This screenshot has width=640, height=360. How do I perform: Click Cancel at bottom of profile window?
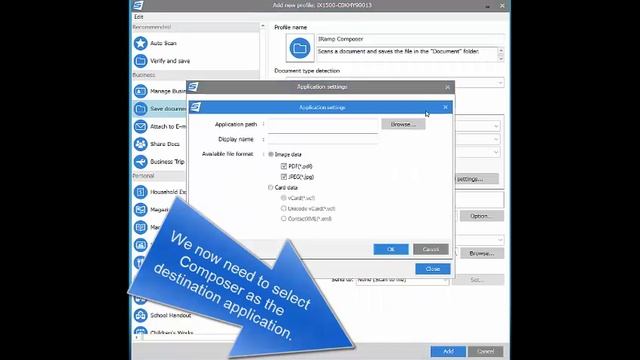tap(485, 351)
